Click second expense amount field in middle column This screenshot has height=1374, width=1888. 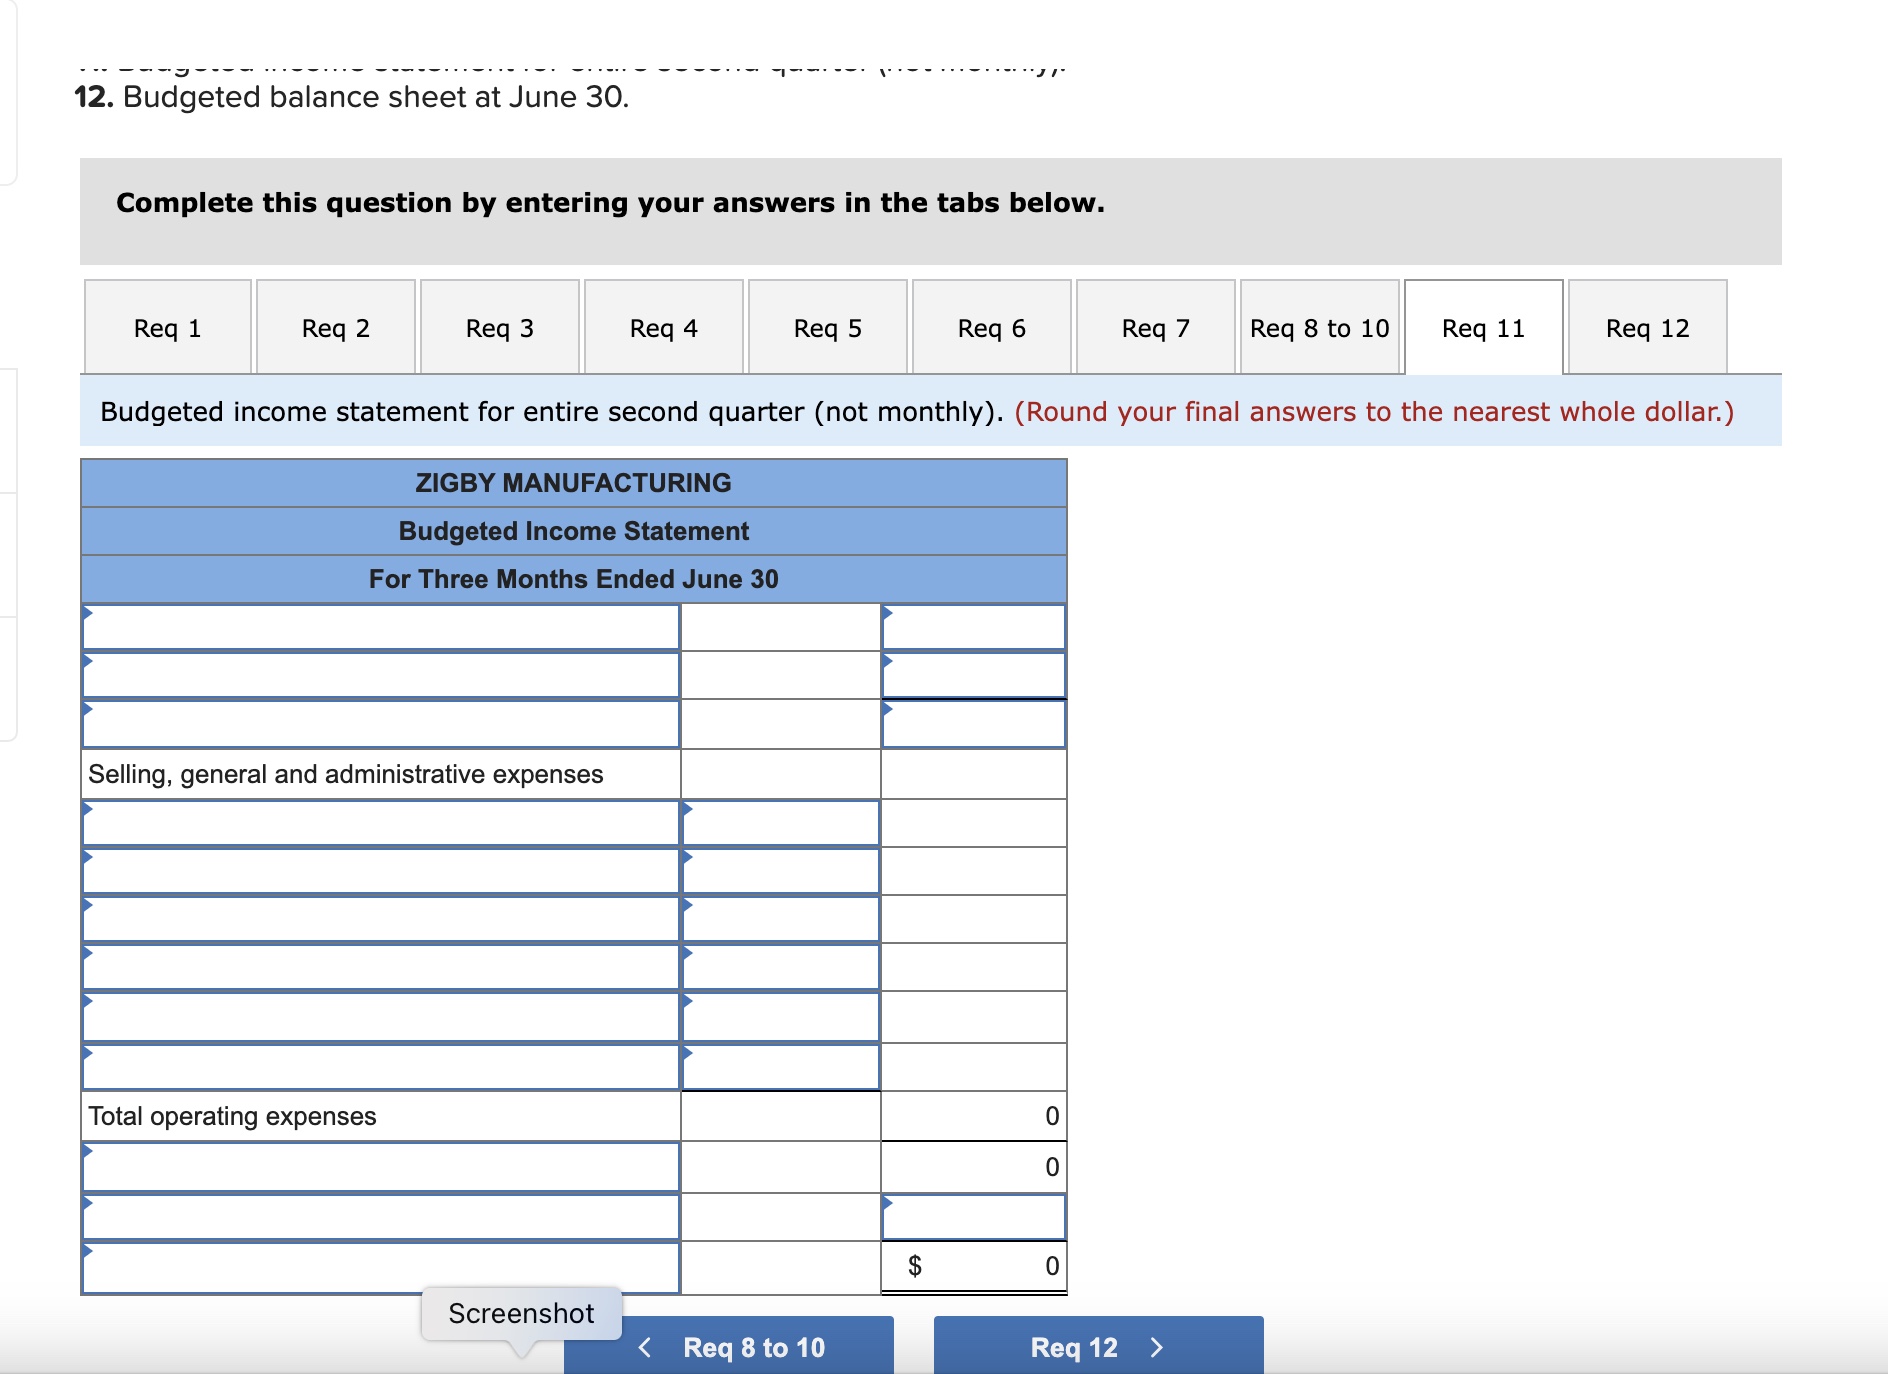pyautogui.click(x=781, y=871)
